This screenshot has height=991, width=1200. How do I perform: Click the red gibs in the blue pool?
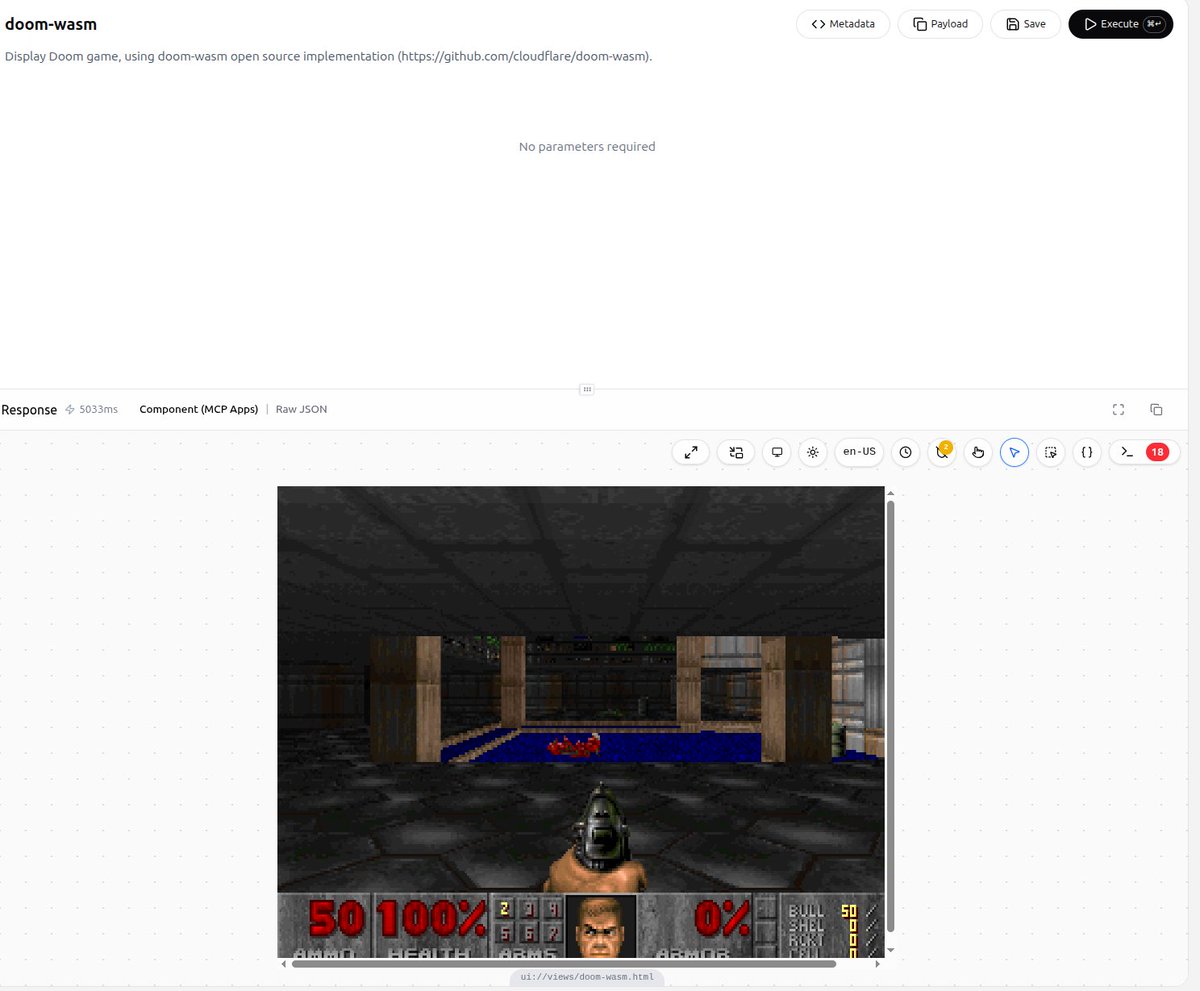click(x=573, y=744)
